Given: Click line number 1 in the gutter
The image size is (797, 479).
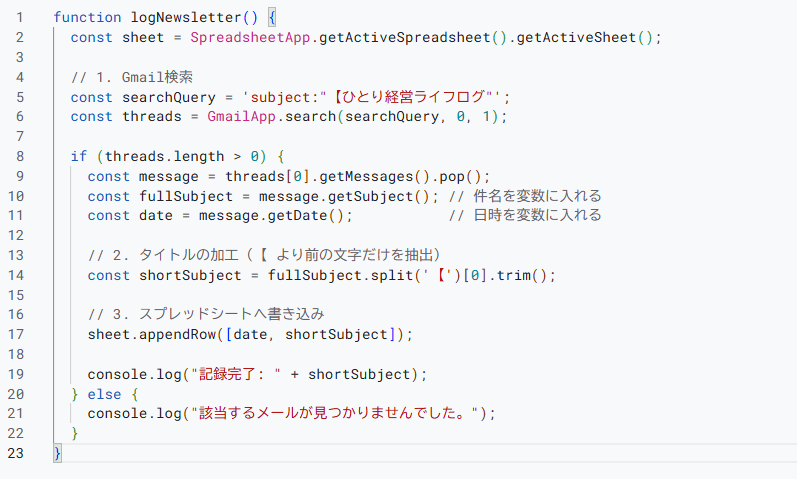Looking at the screenshot, I should [19, 18].
